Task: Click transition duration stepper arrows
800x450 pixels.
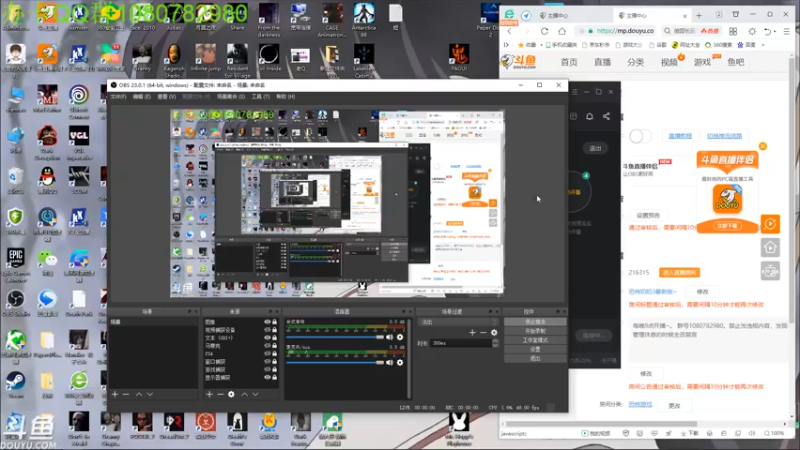Action: tap(495, 343)
